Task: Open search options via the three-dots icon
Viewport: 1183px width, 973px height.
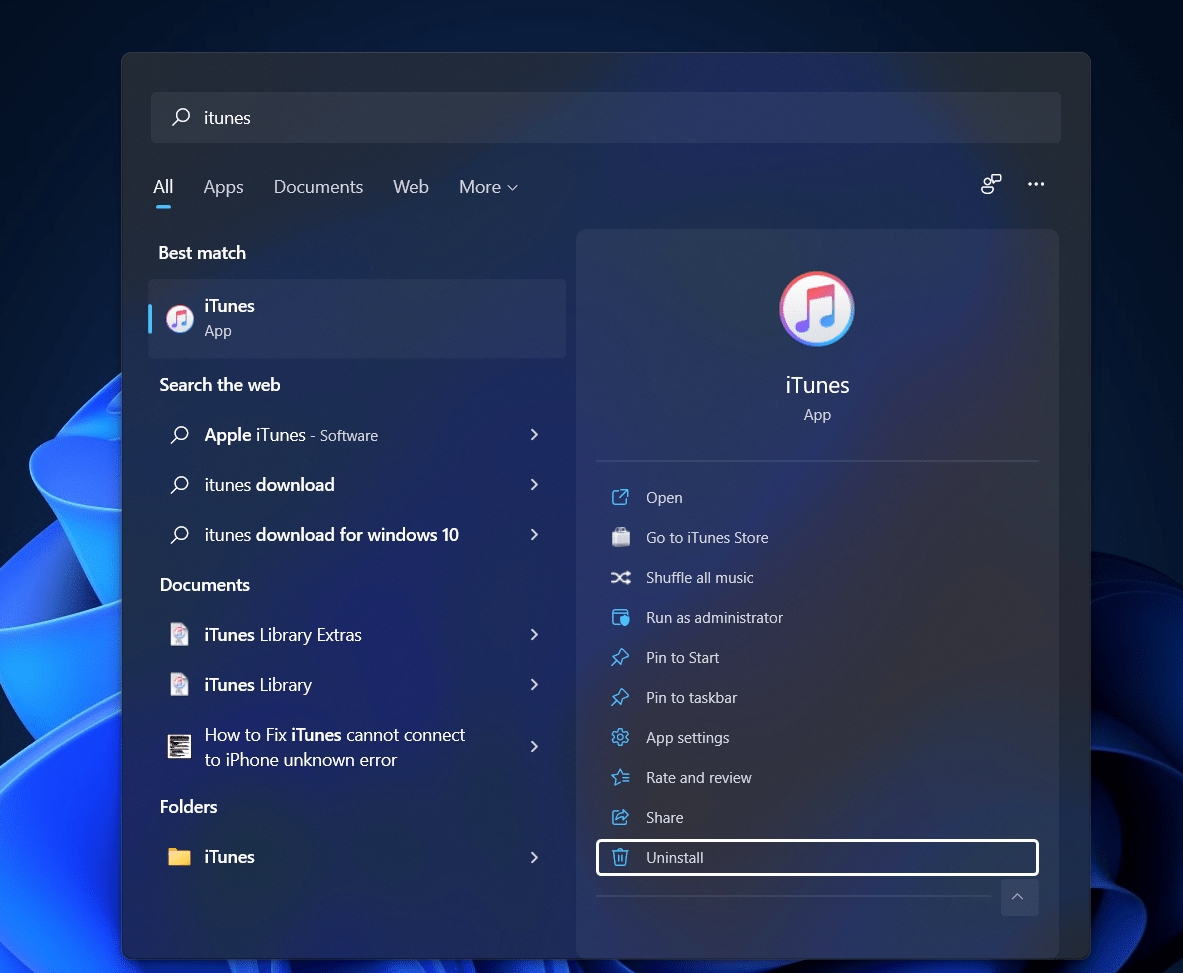Action: 1036,185
